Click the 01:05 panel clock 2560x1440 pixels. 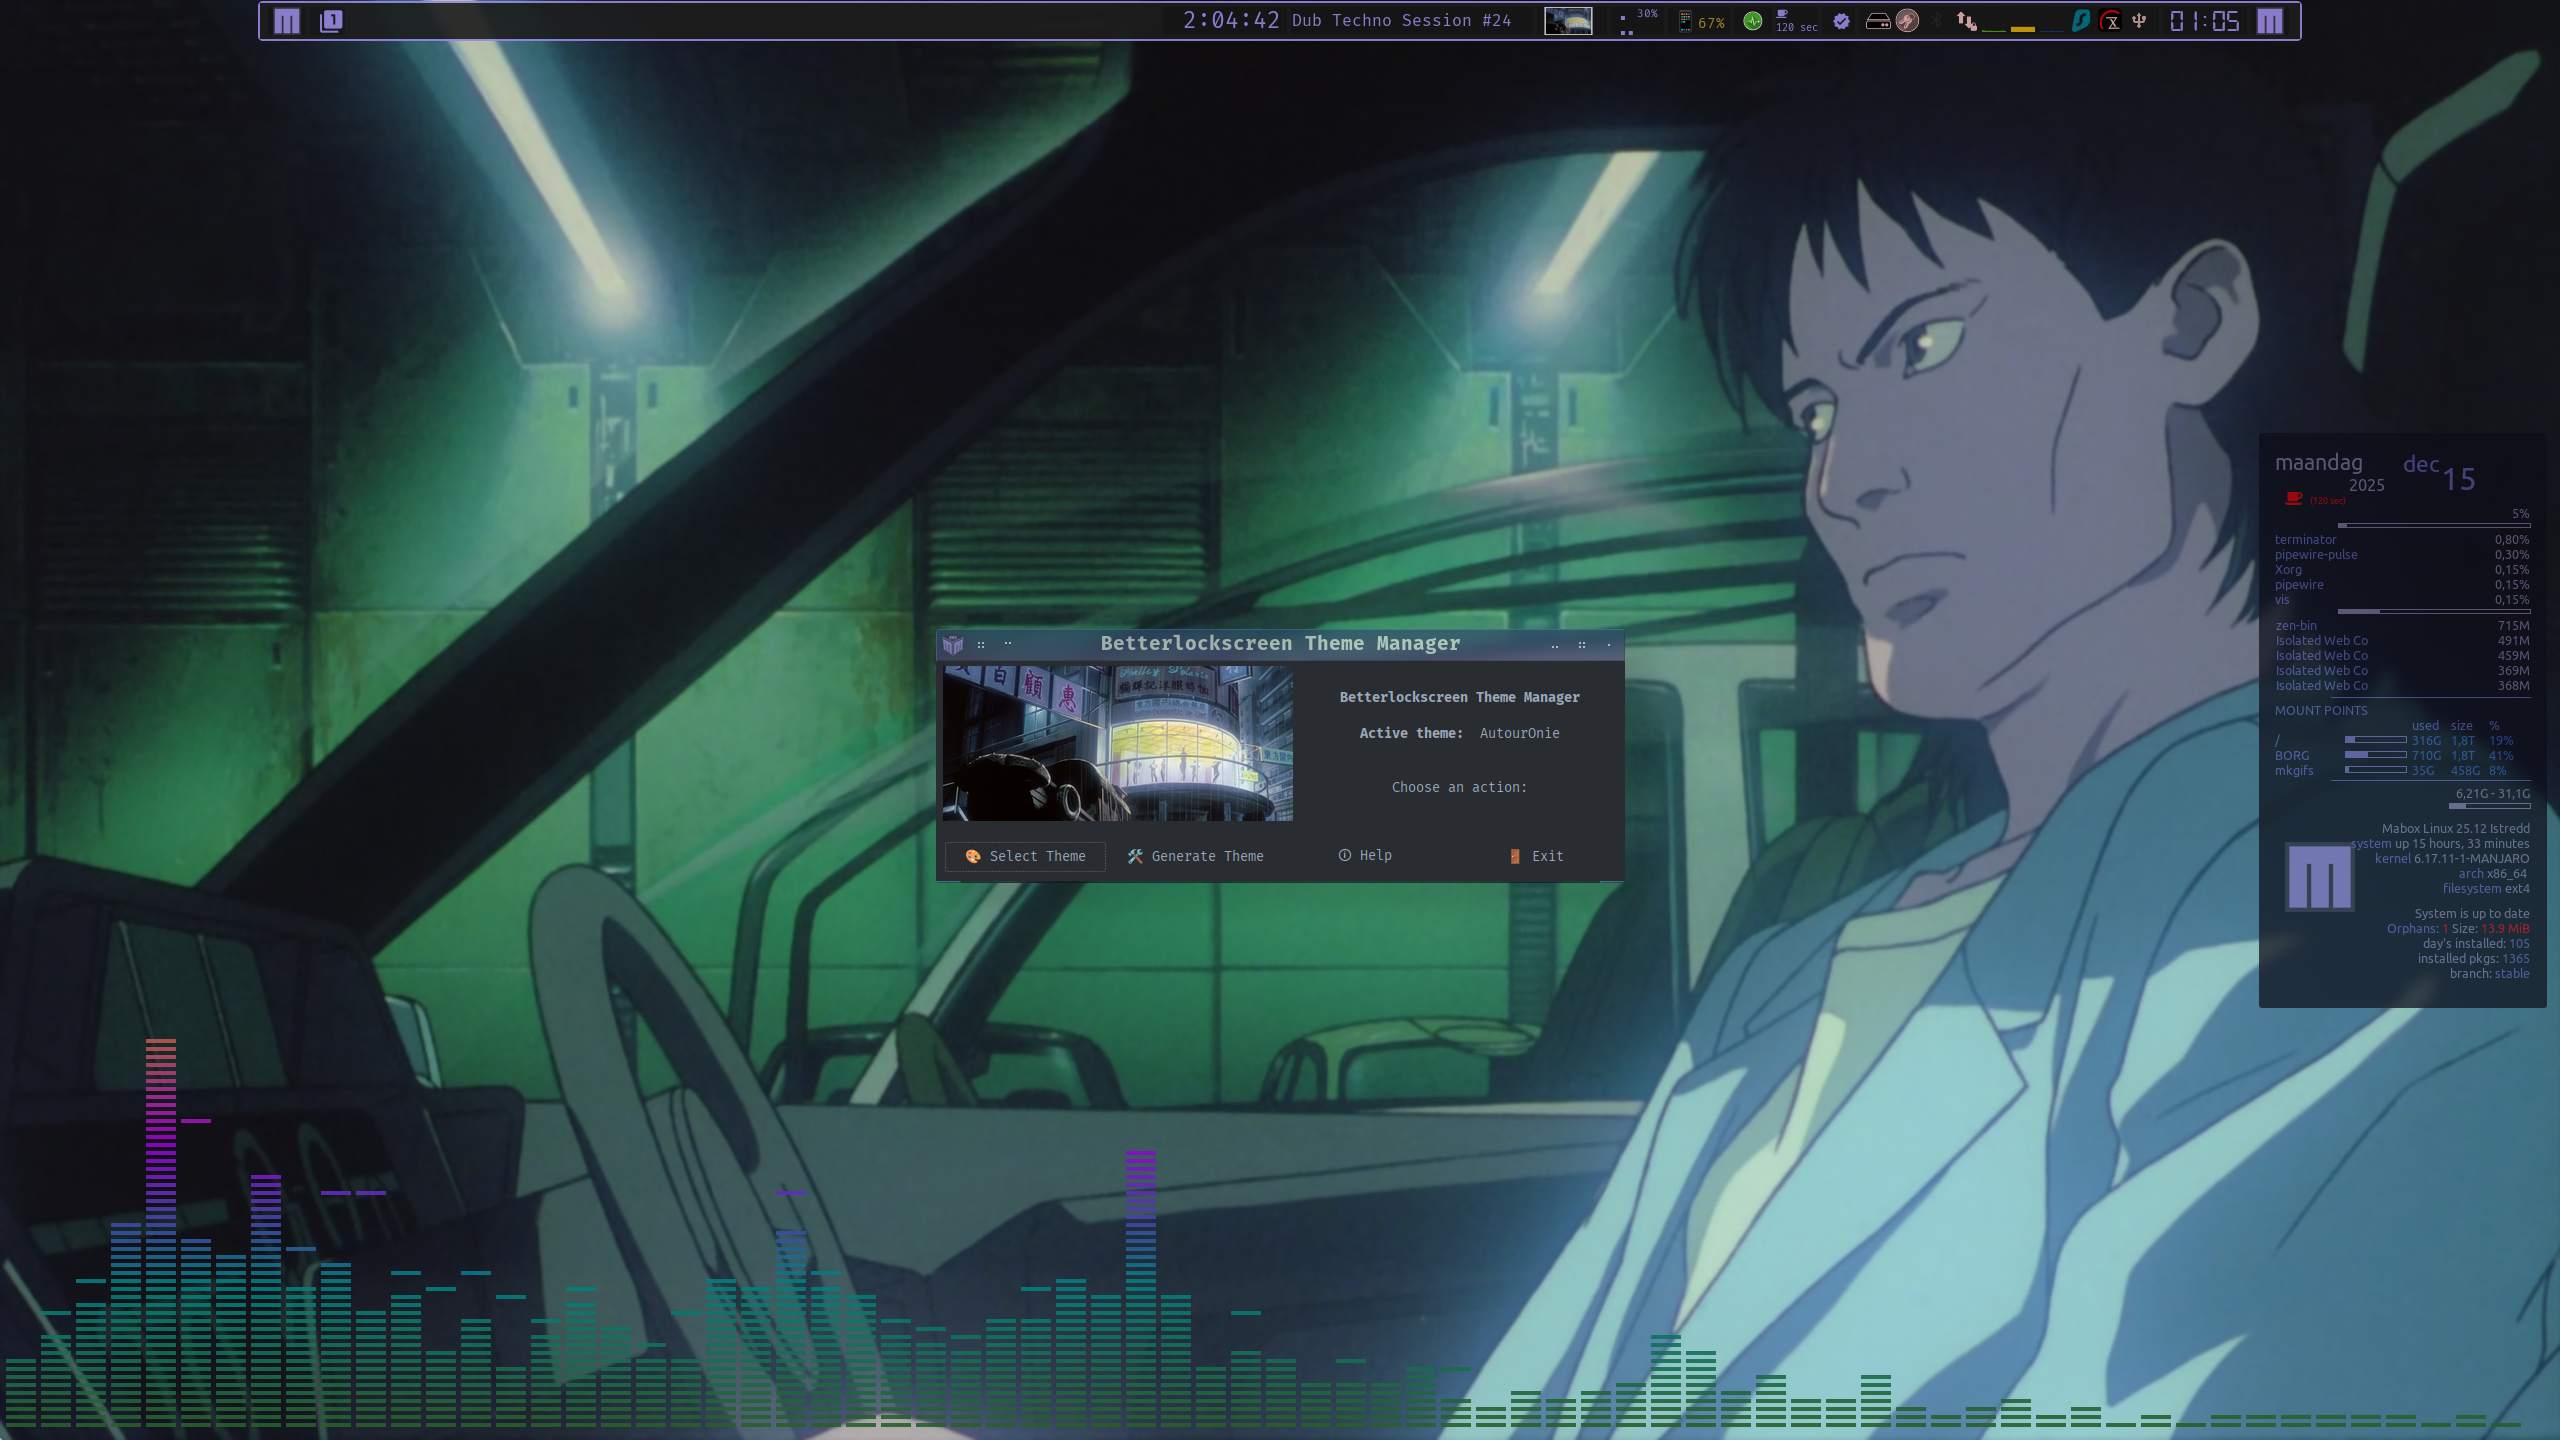coord(2204,21)
